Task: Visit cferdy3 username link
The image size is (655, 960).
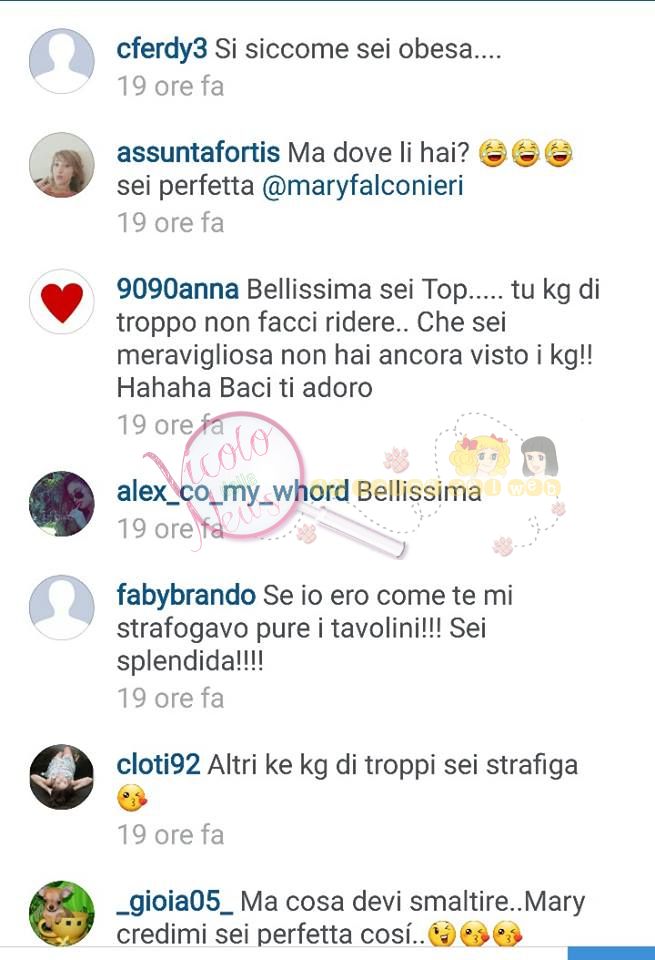Action: coord(162,49)
